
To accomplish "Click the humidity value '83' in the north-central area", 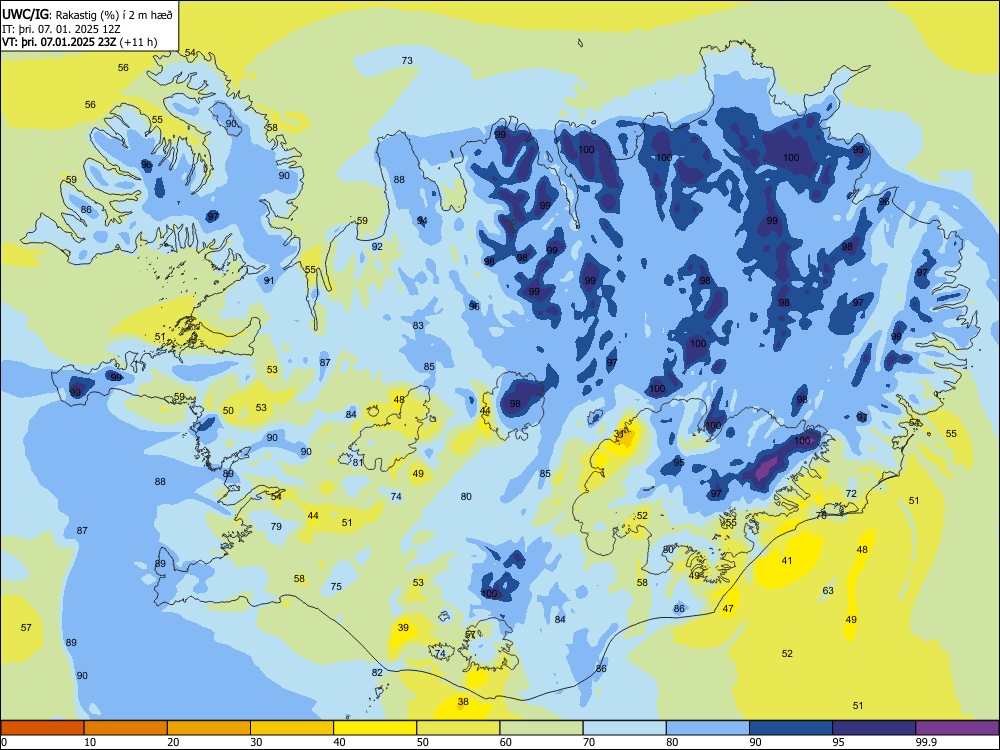I will [x=418, y=325].
